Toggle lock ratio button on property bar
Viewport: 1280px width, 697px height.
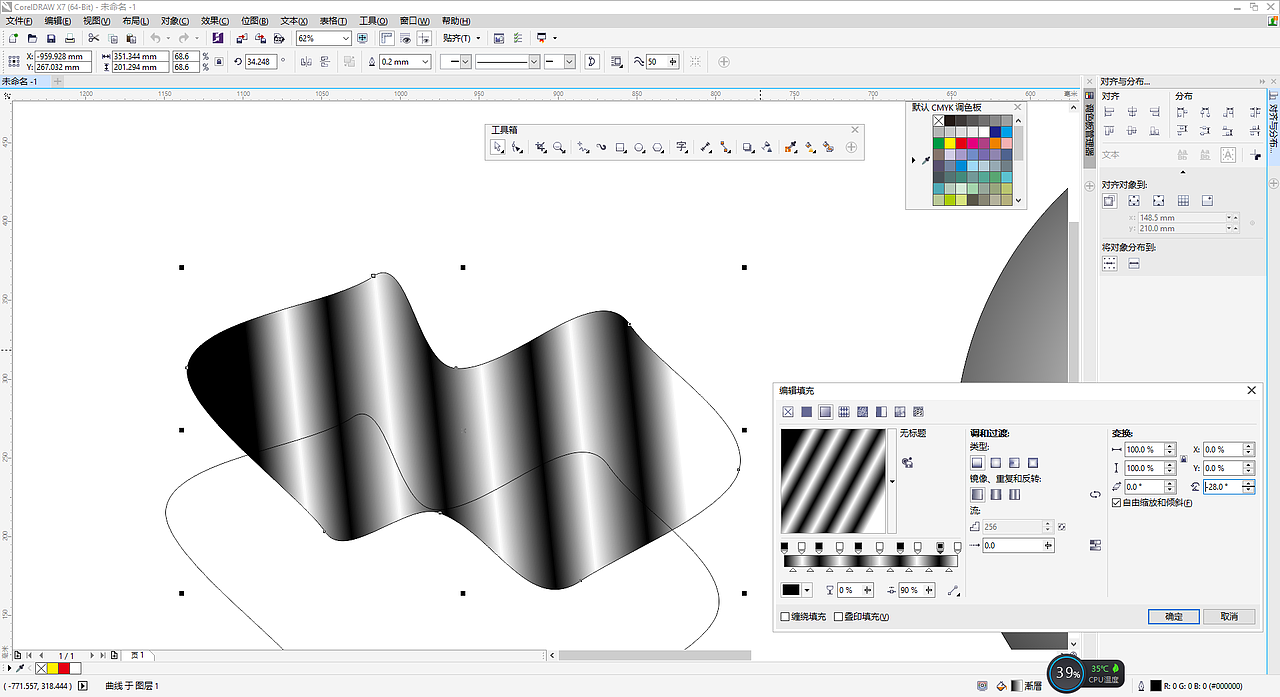[219, 61]
